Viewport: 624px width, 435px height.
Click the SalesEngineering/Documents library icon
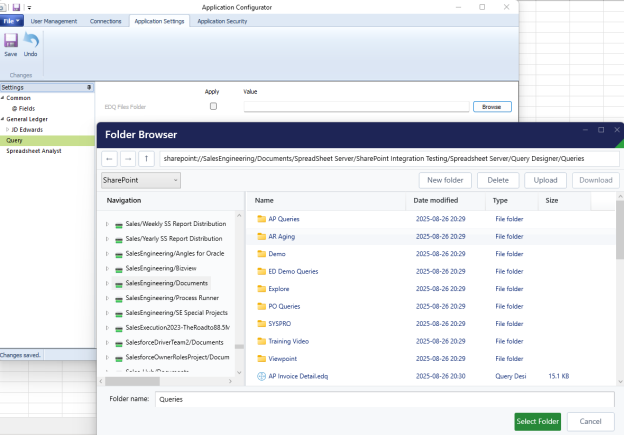(x=119, y=283)
